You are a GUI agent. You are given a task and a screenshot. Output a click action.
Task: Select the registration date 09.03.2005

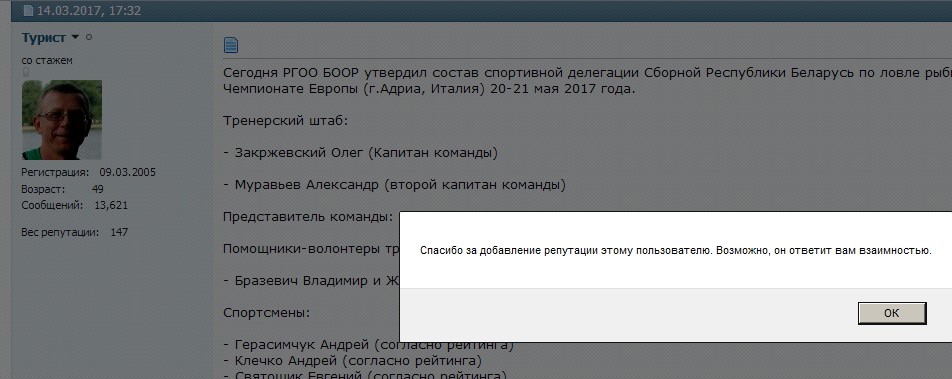coord(128,172)
